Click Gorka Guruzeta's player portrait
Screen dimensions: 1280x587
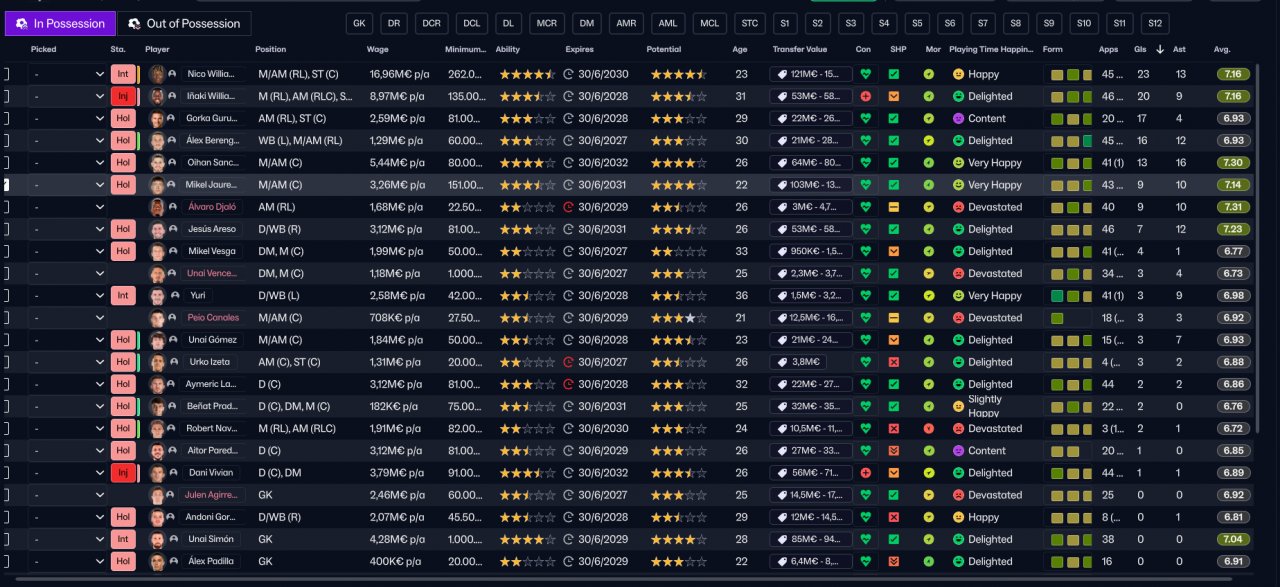[x=156, y=119]
